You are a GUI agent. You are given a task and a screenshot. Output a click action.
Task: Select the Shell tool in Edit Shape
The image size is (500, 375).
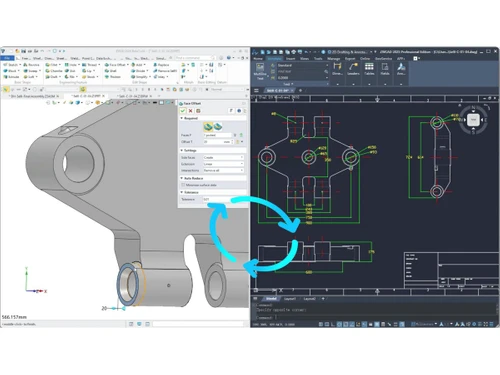coord(111,71)
